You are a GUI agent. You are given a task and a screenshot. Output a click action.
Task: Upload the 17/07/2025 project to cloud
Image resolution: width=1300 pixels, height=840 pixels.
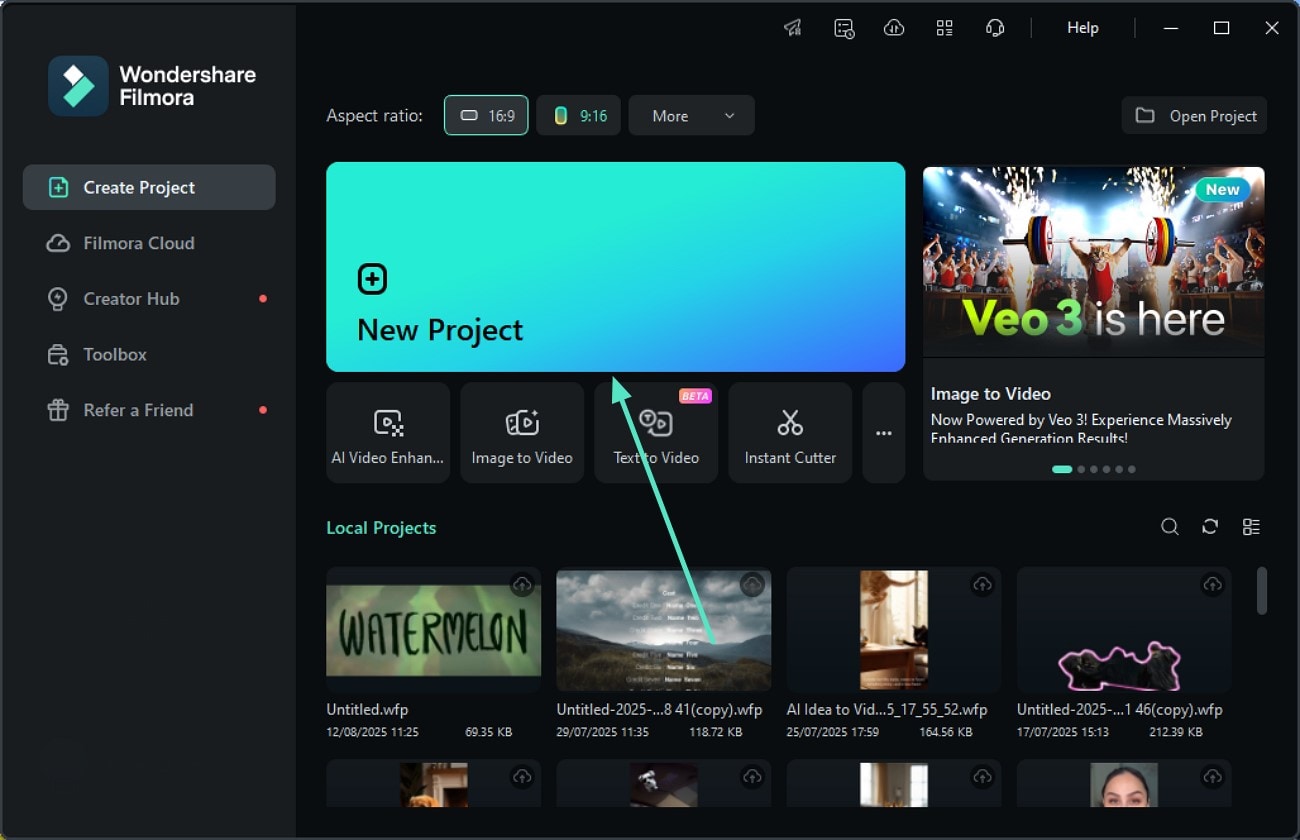click(1212, 584)
